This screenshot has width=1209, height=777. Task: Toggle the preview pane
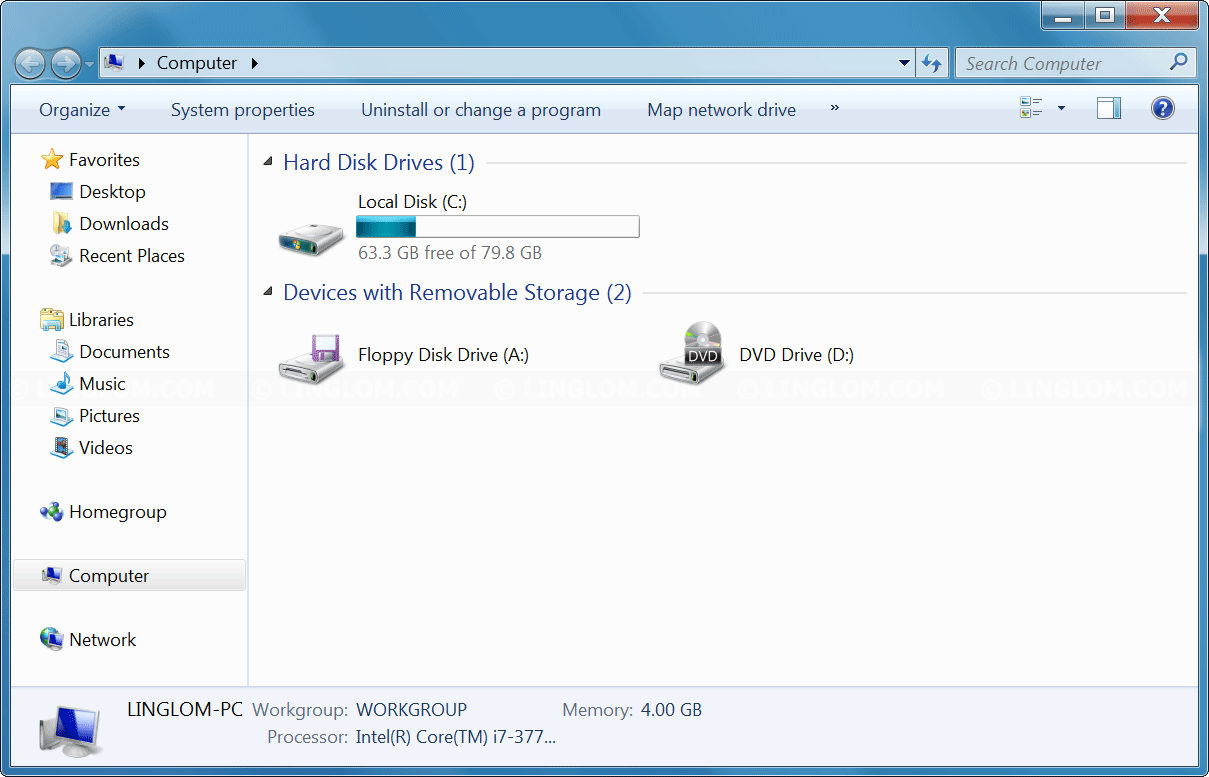point(1108,107)
